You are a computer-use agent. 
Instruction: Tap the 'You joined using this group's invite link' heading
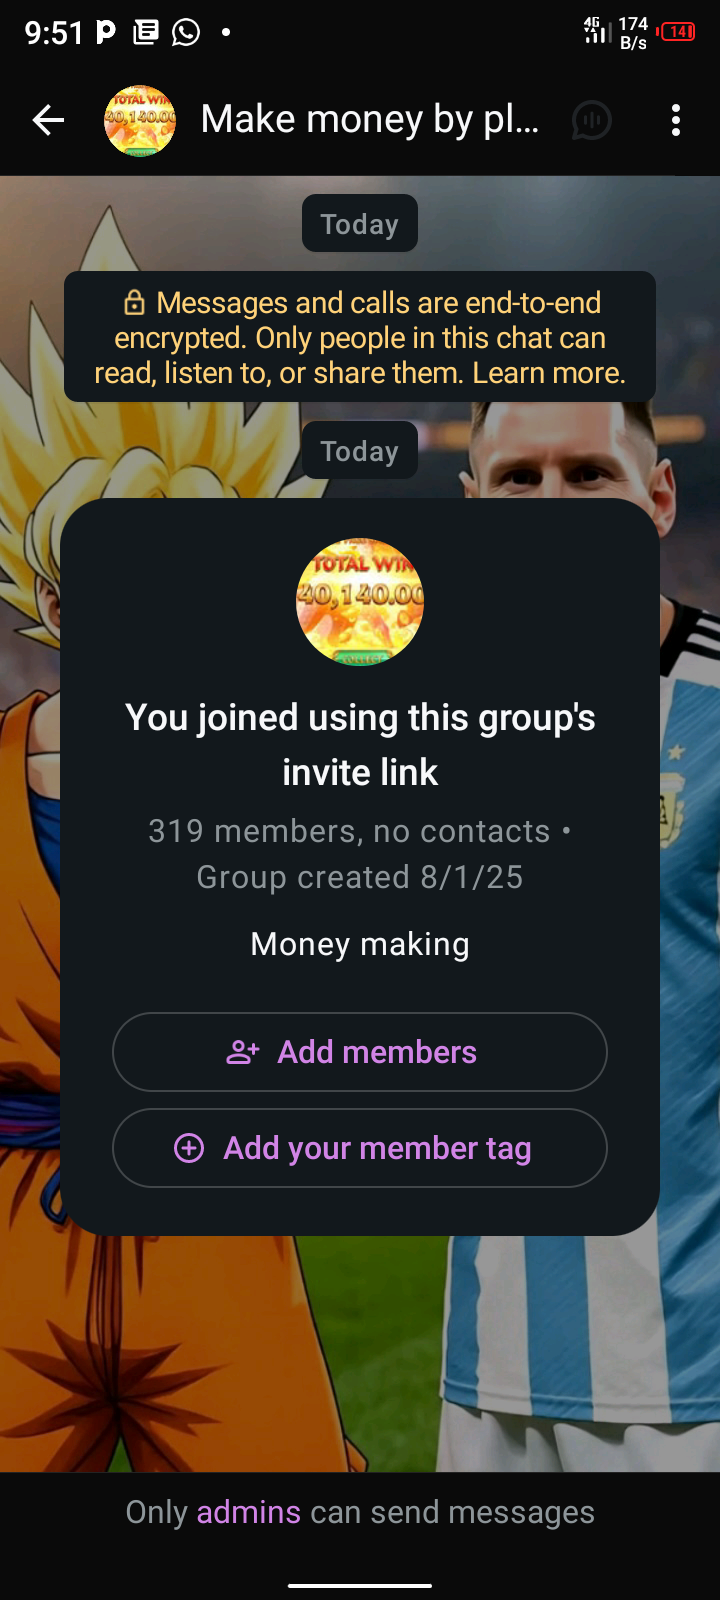click(360, 744)
